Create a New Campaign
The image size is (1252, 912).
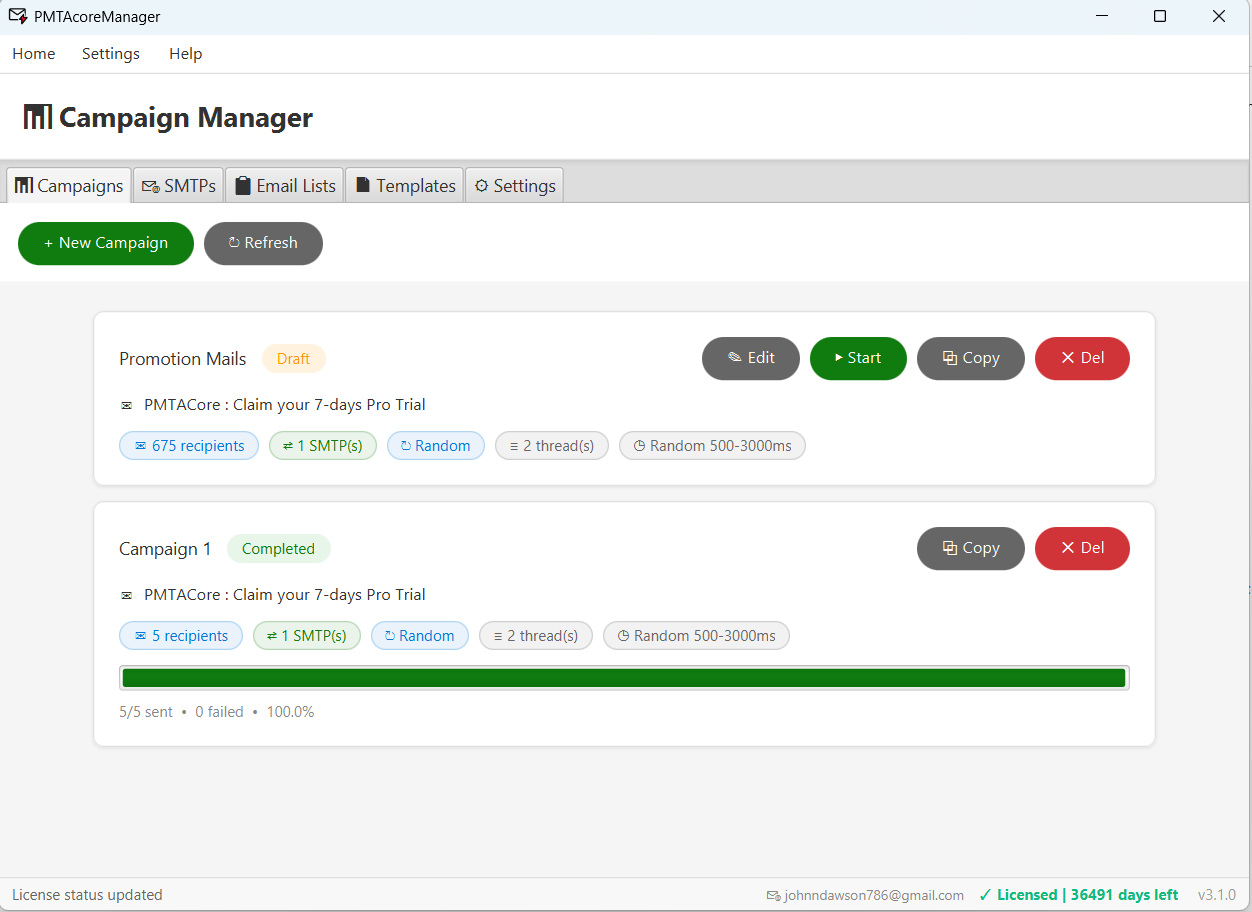tap(105, 243)
